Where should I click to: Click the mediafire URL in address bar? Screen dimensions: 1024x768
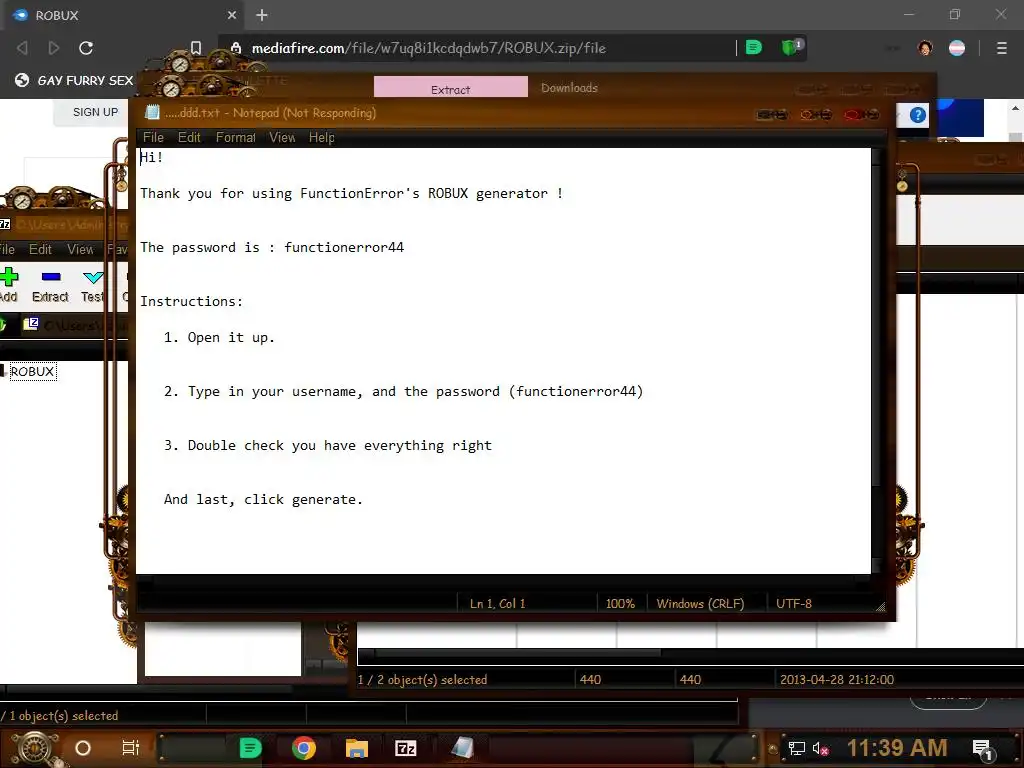point(428,48)
